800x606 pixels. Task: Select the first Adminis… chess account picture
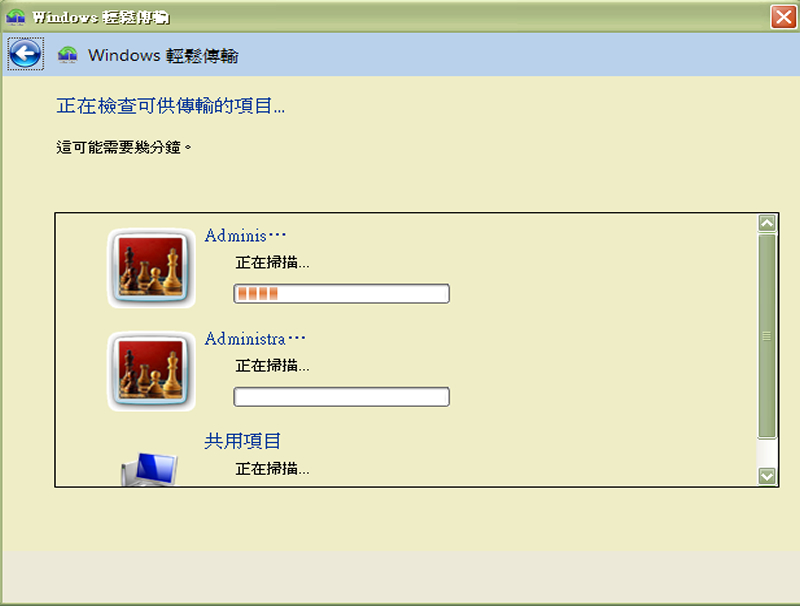click(x=151, y=268)
